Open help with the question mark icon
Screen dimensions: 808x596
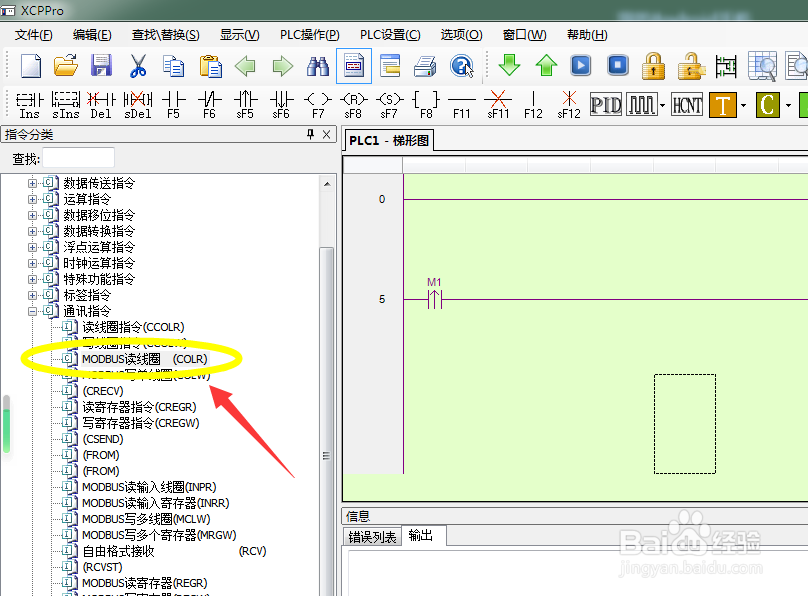462,66
